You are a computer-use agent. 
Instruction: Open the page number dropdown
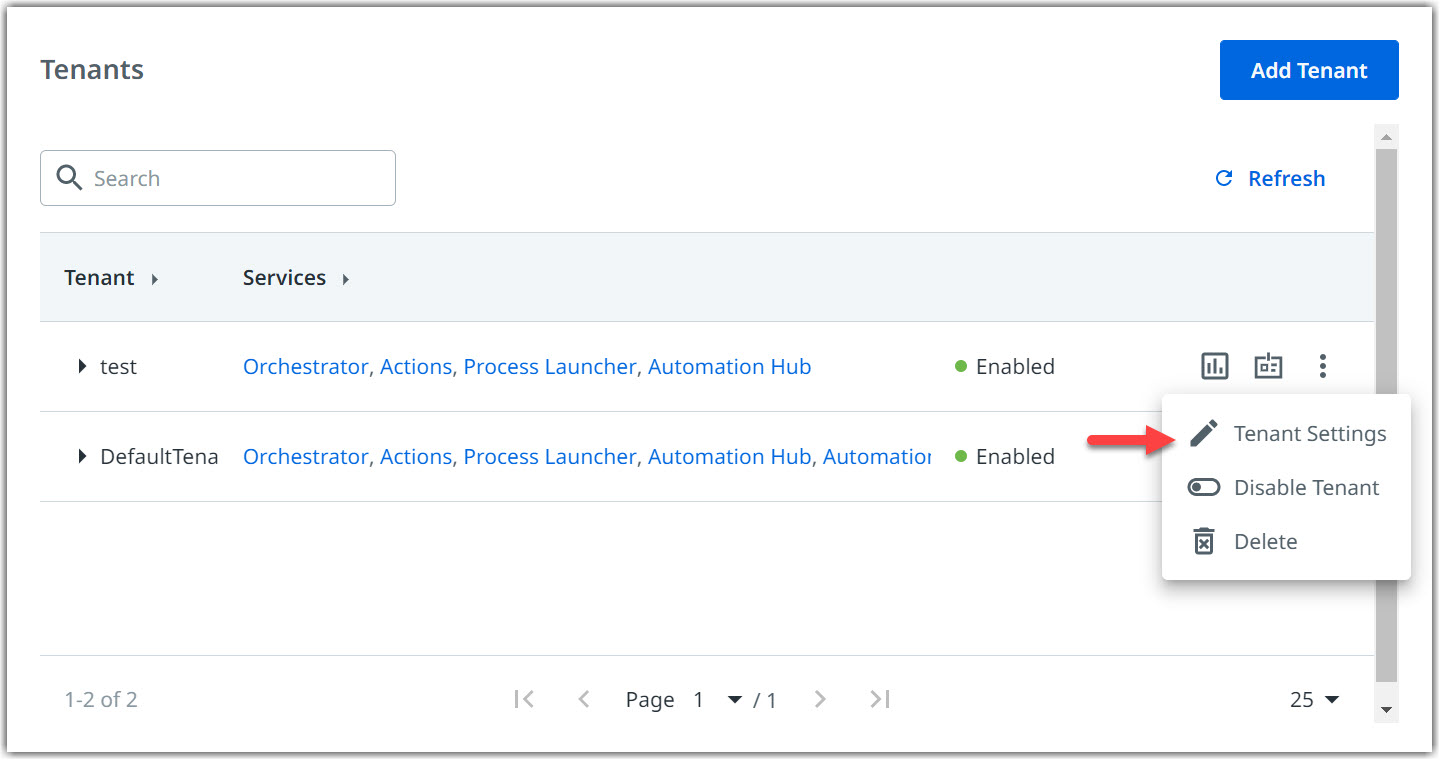pyautogui.click(x=734, y=699)
